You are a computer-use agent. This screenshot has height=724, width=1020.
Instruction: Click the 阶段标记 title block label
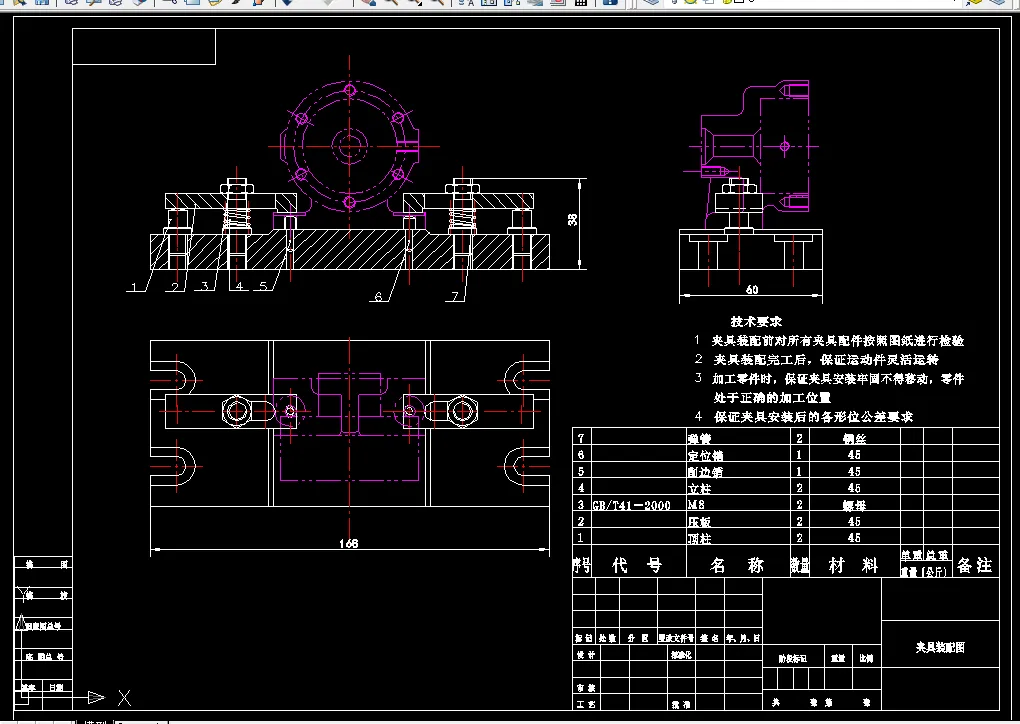[792, 658]
